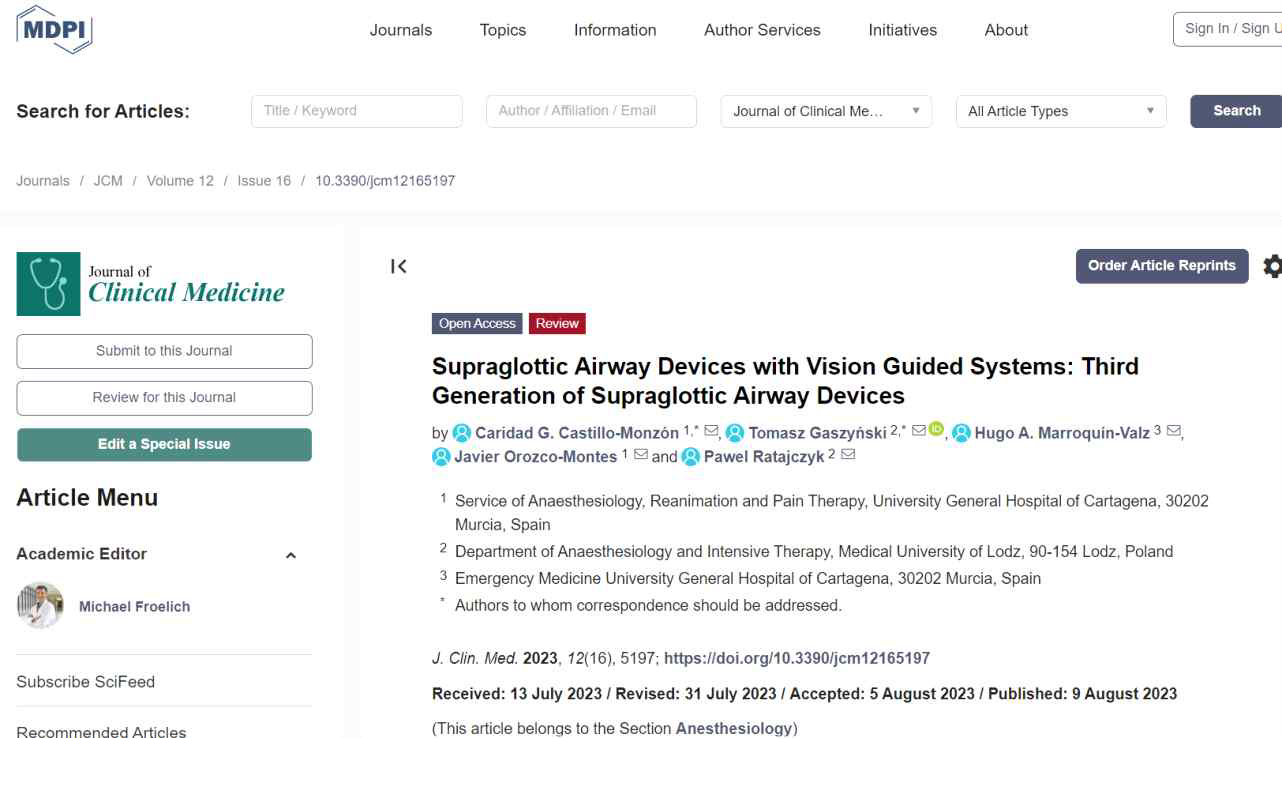
Task: Open the Journal of Clinical Medicine dropdown
Action: click(x=826, y=111)
